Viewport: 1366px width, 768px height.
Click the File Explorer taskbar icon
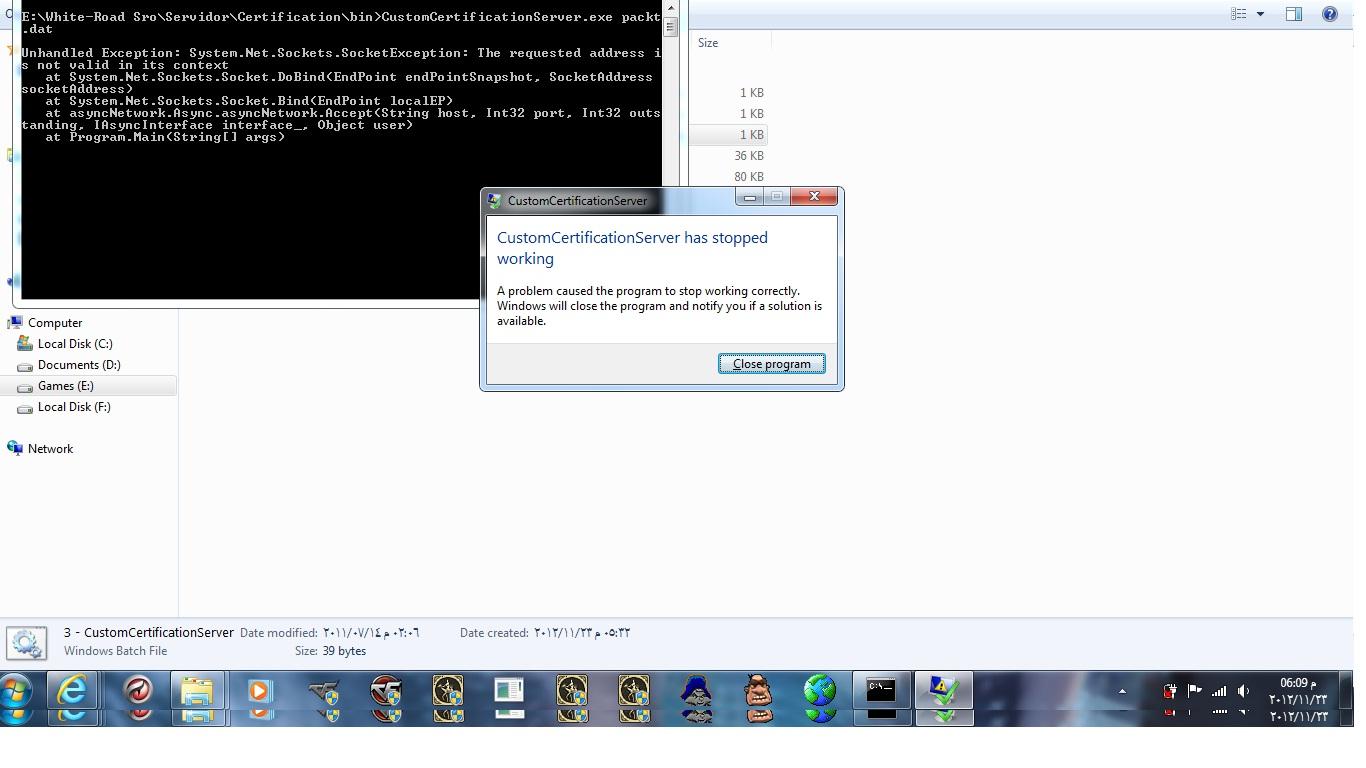click(x=197, y=691)
